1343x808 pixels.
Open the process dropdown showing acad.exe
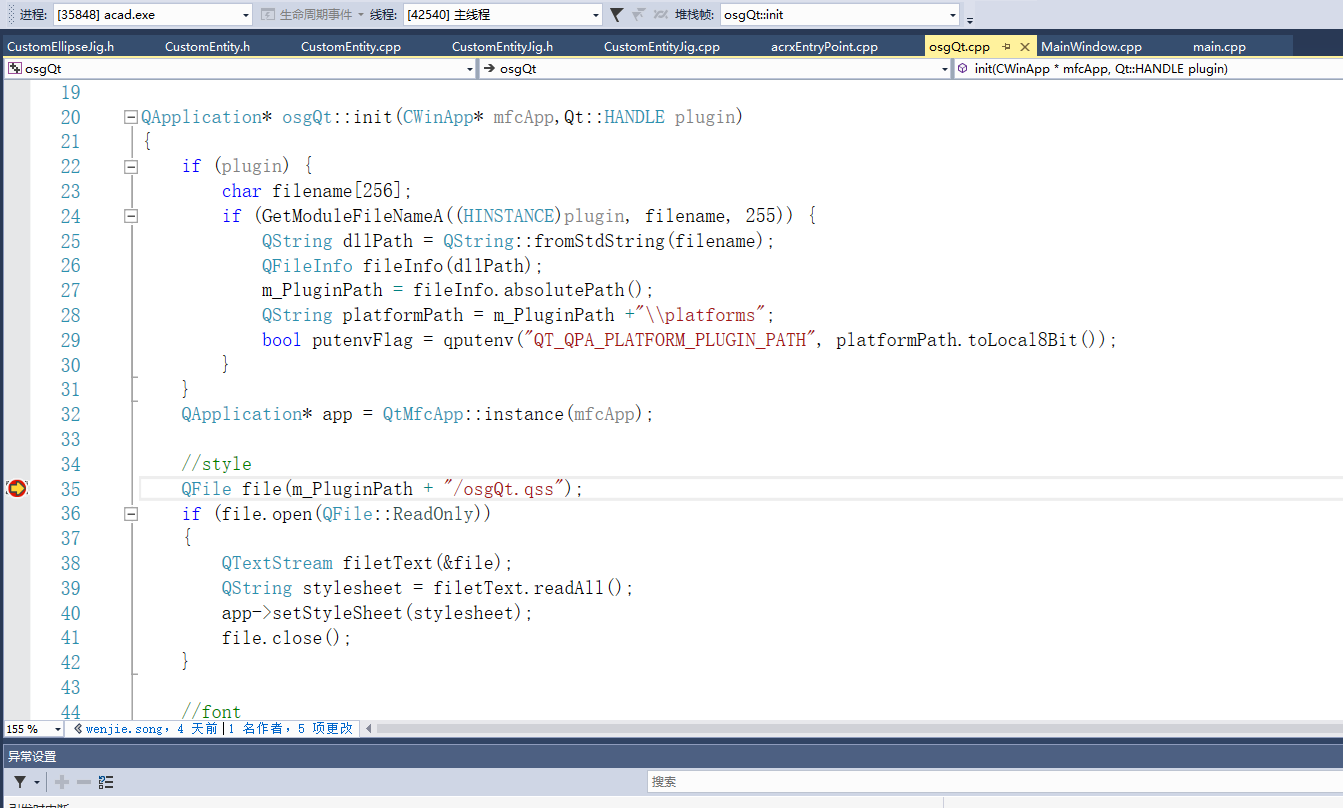(153, 14)
